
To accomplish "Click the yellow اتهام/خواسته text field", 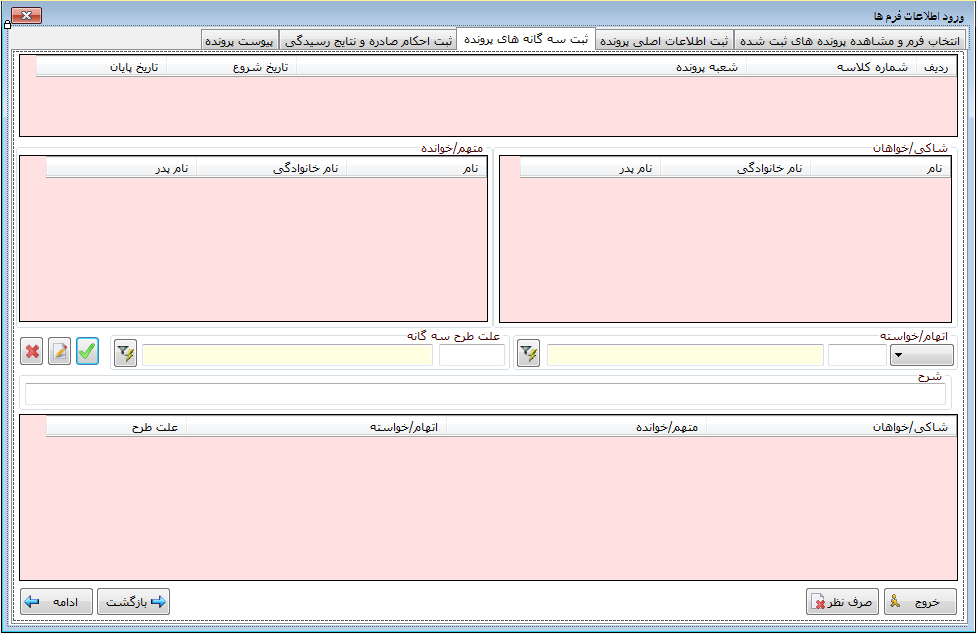I will coord(685,355).
